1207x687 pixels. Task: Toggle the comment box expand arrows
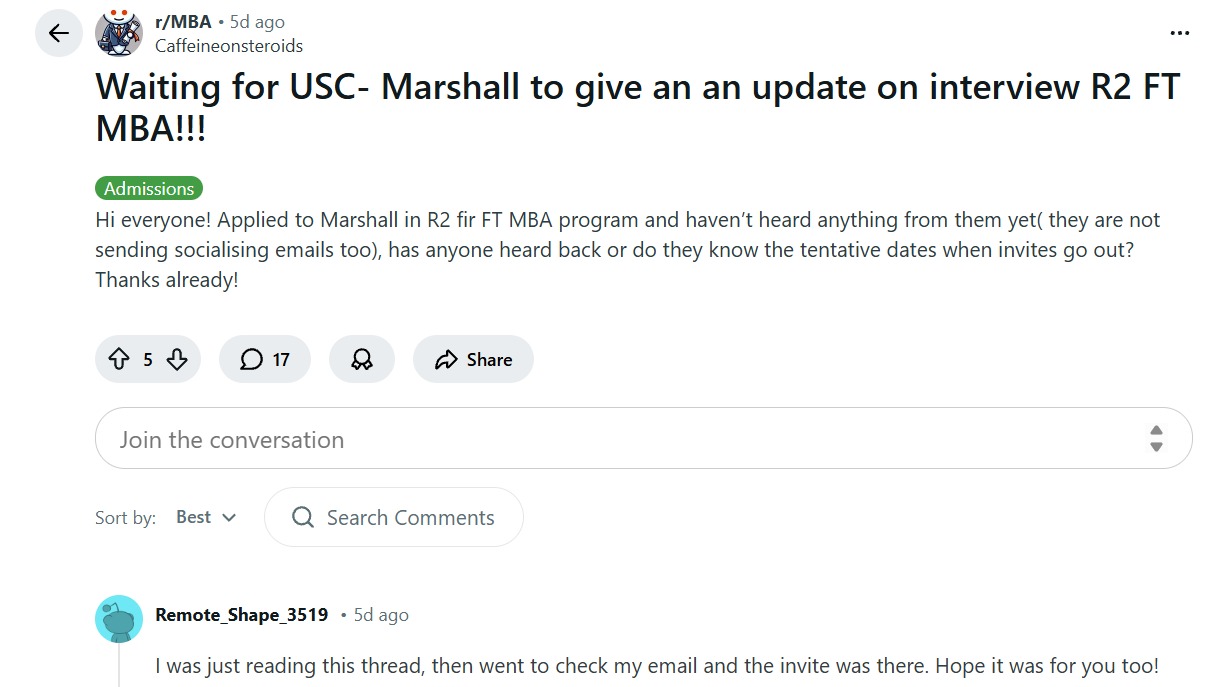(1156, 438)
